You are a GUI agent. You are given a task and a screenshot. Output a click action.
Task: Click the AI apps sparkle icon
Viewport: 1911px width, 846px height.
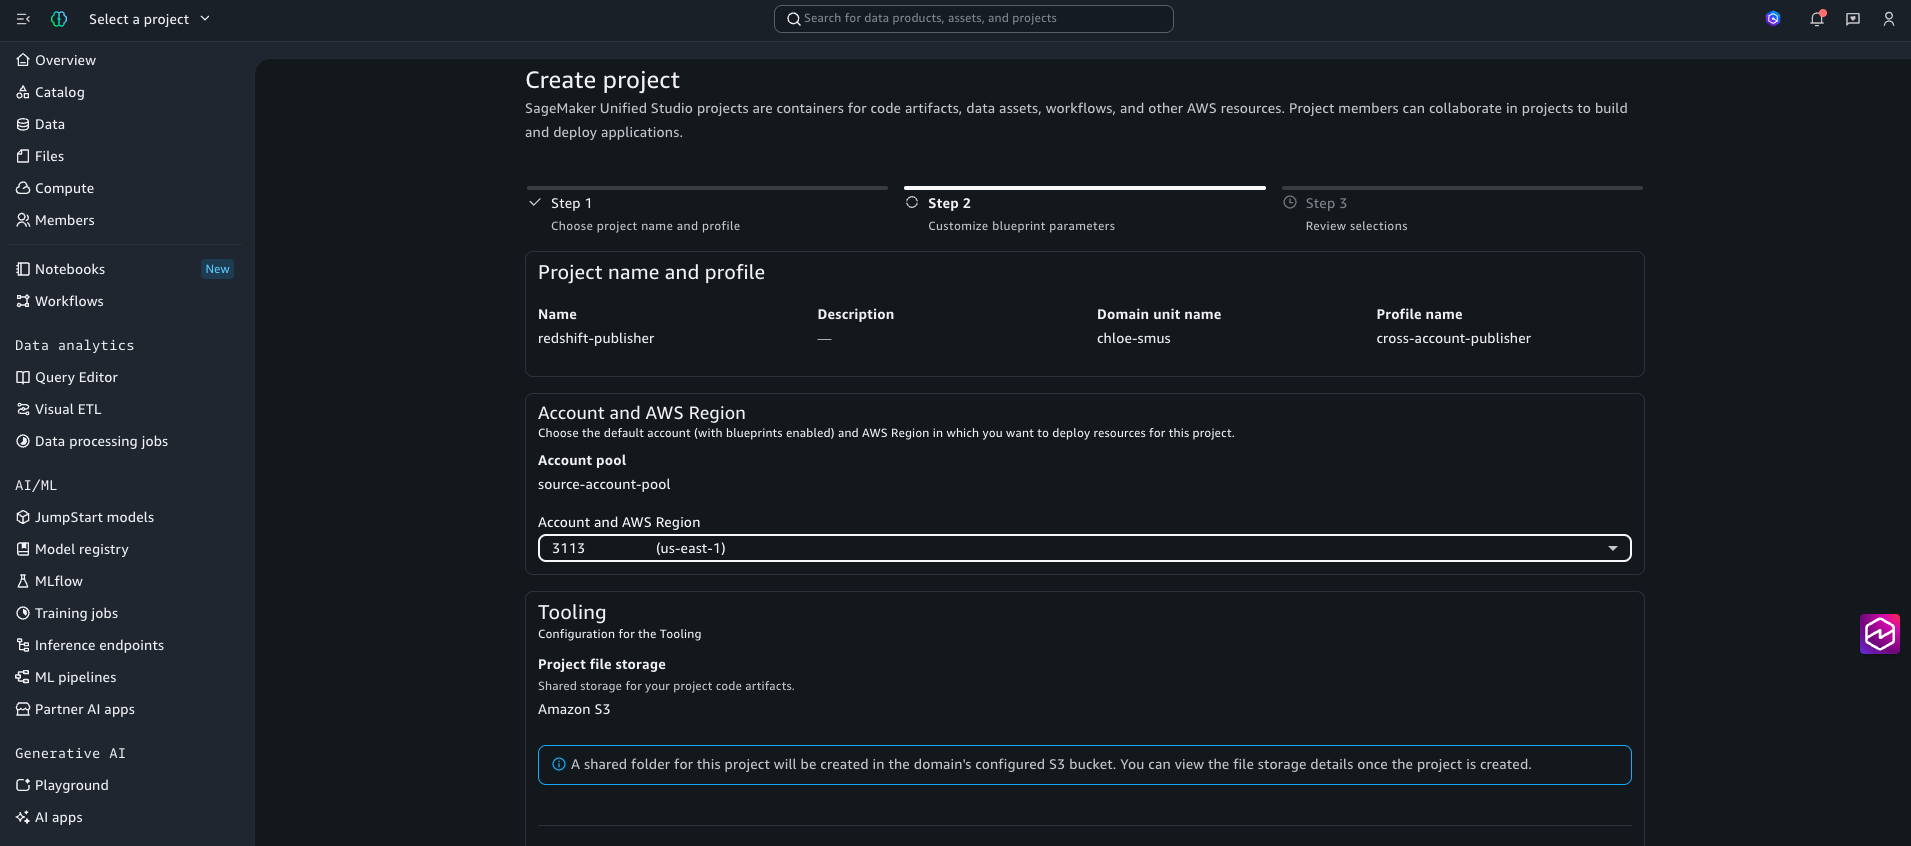23,817
